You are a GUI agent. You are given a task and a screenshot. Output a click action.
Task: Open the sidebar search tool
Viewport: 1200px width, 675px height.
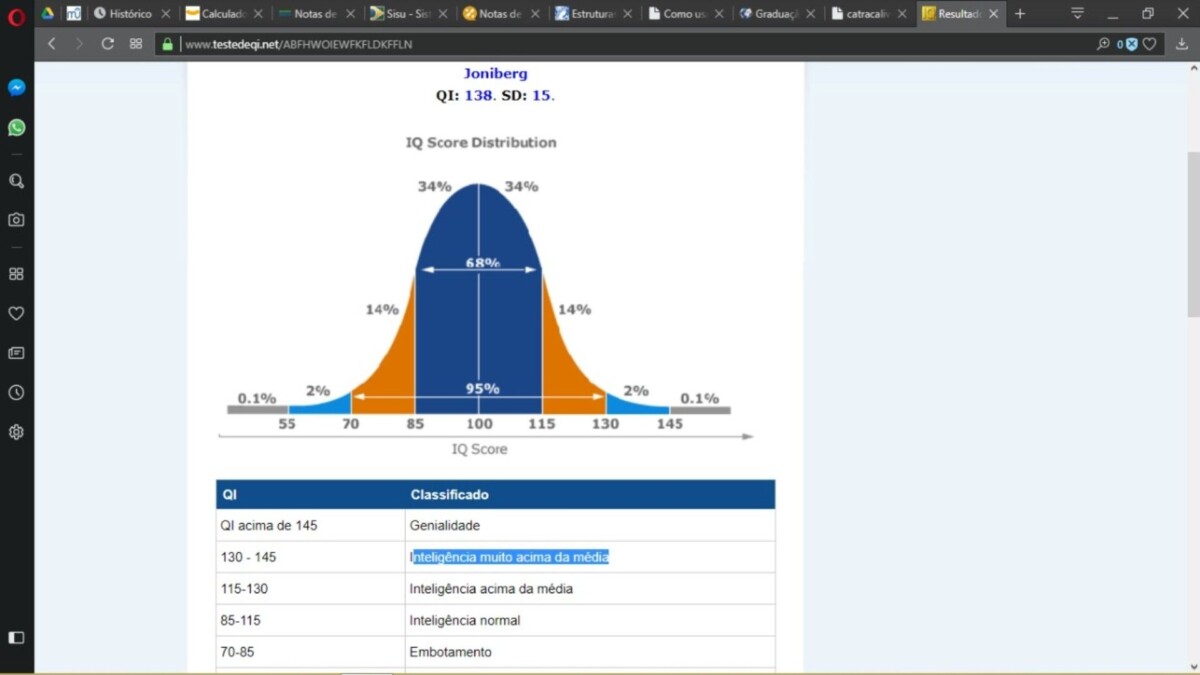16,181
